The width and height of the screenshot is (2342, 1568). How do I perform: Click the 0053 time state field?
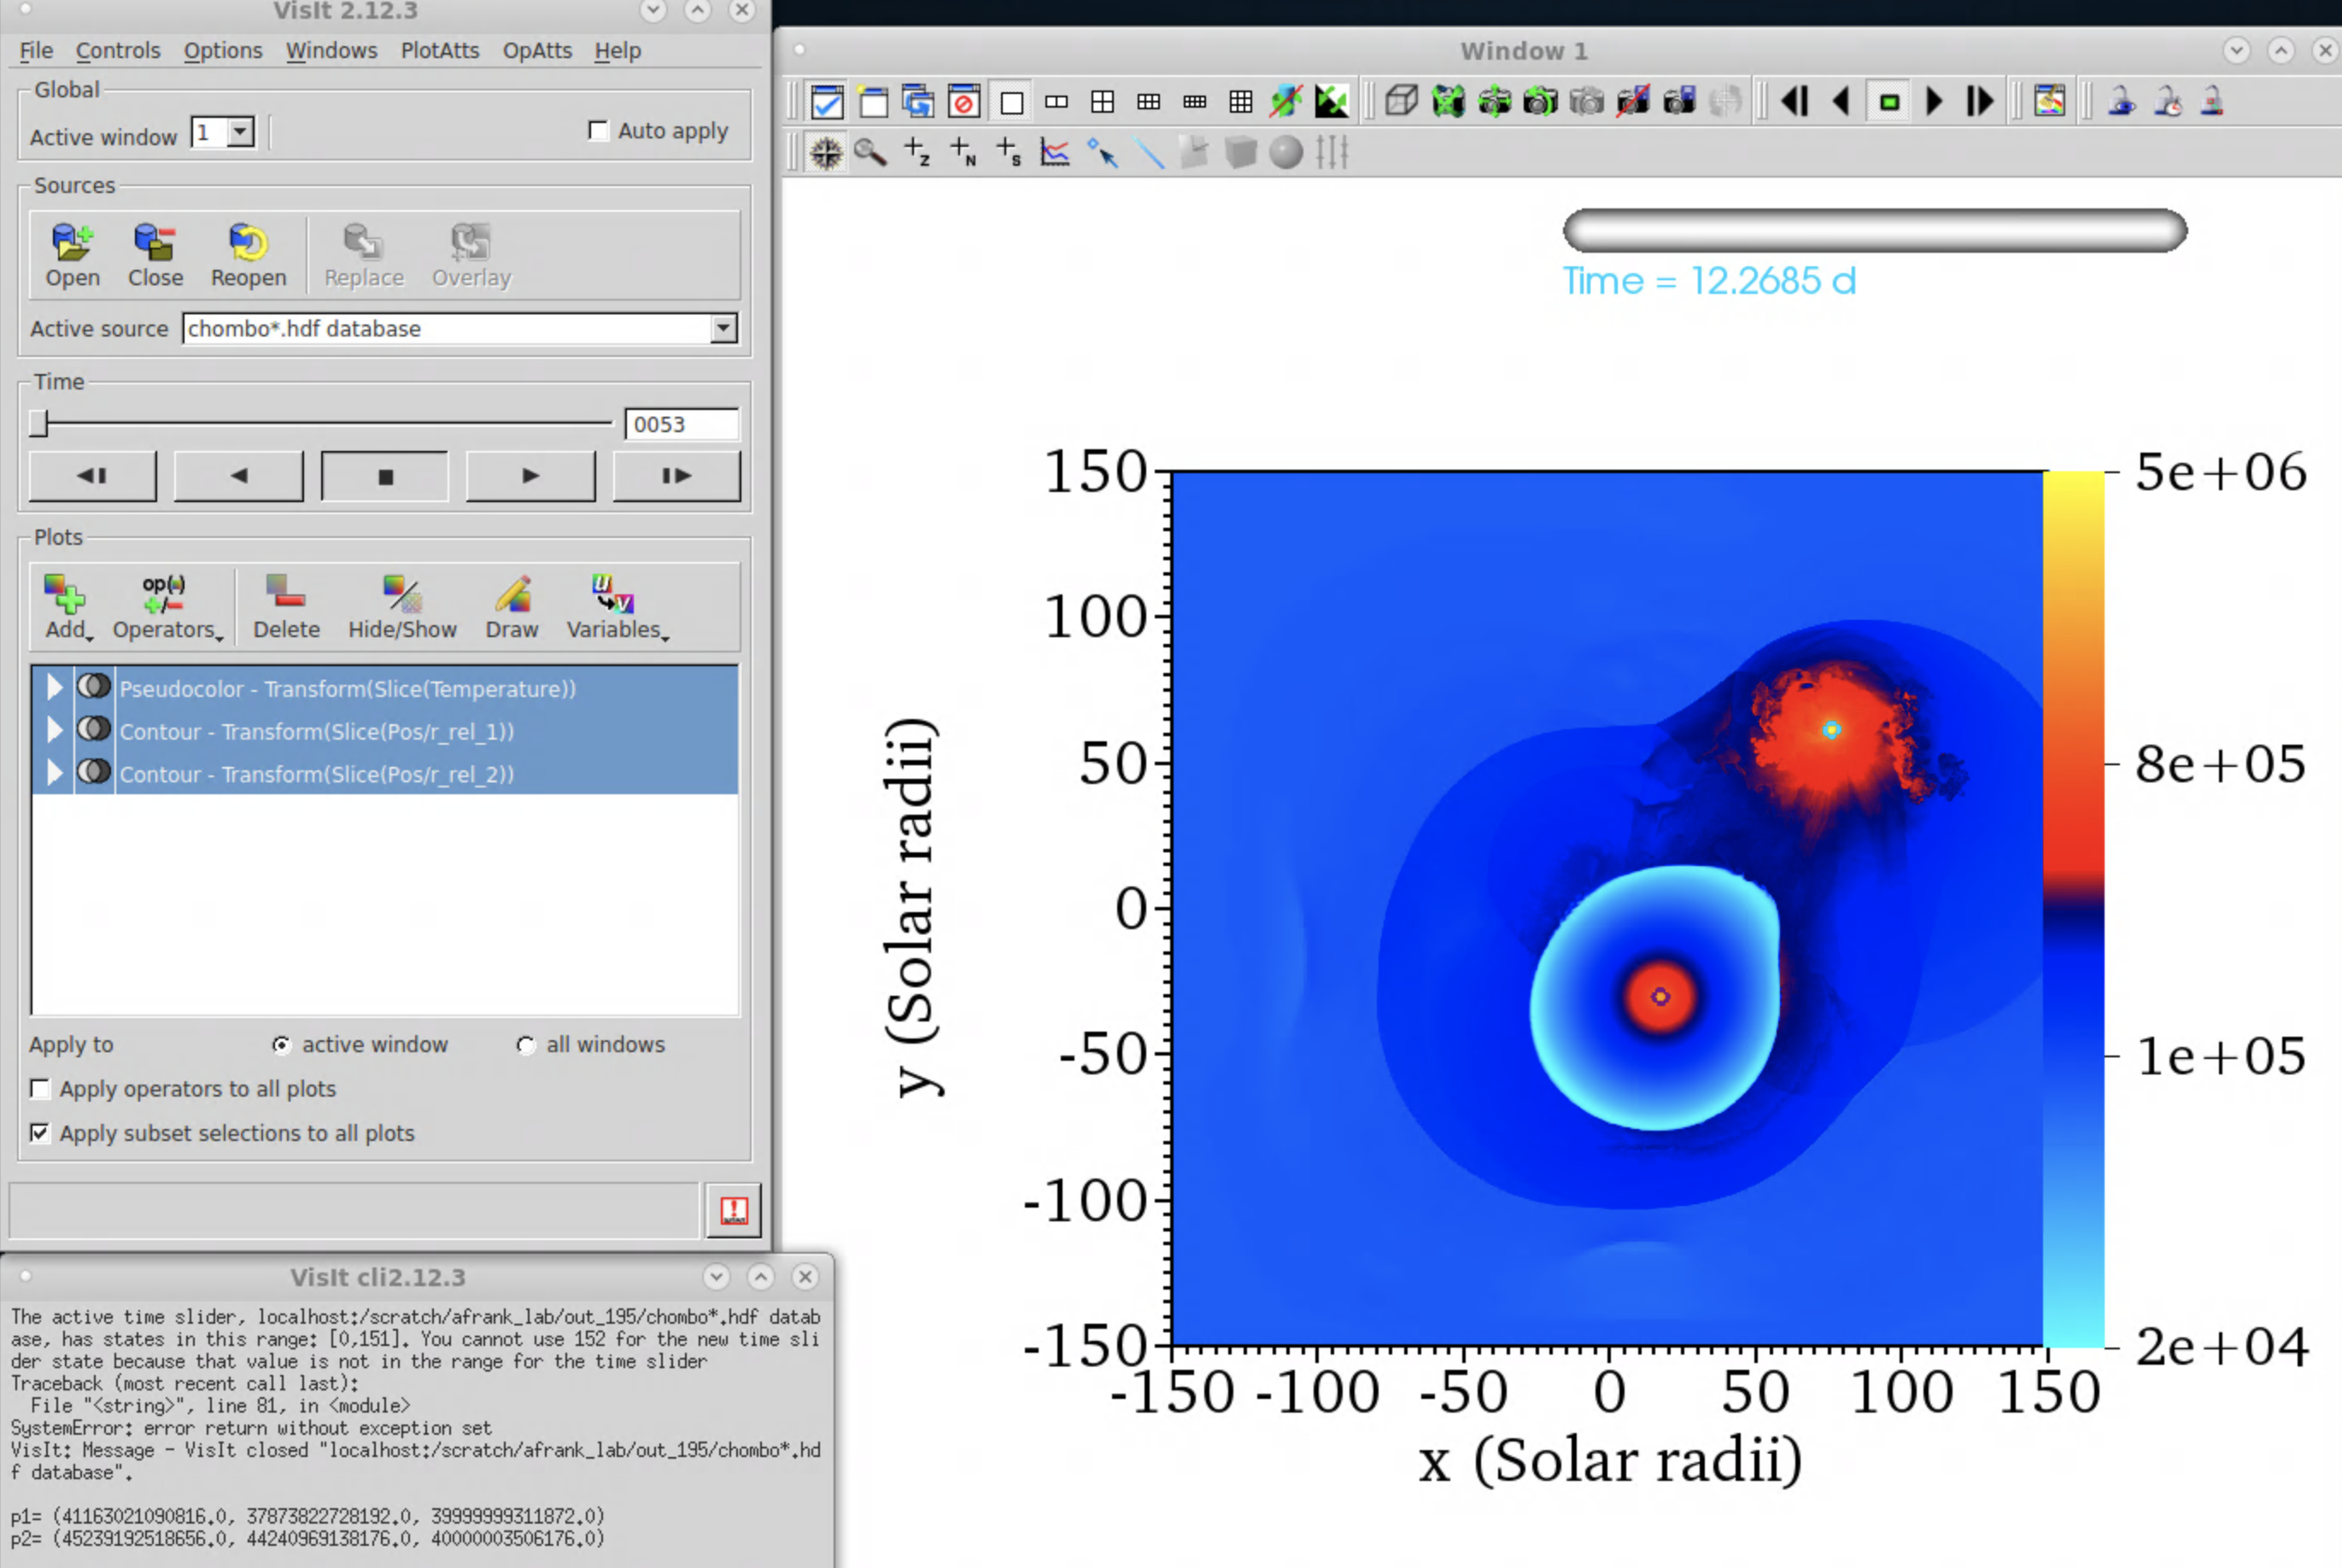[682, 424]
